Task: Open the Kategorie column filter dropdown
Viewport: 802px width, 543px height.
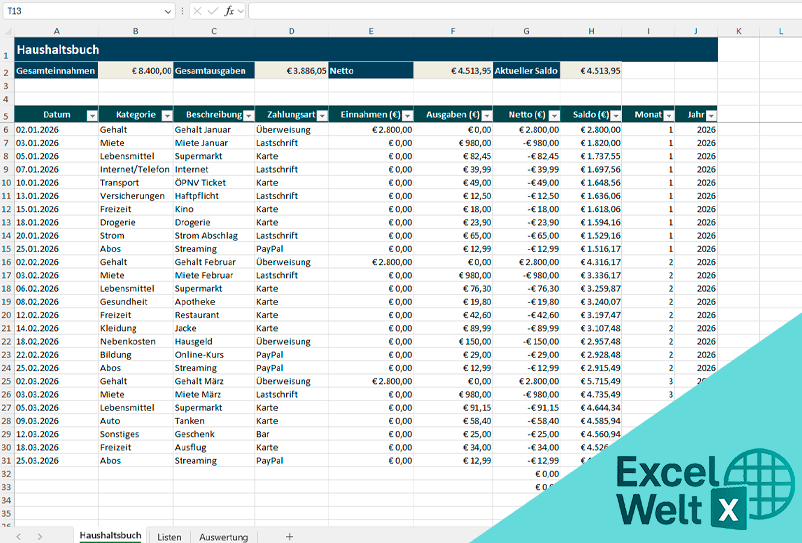Action: click(x=166, y=115)
